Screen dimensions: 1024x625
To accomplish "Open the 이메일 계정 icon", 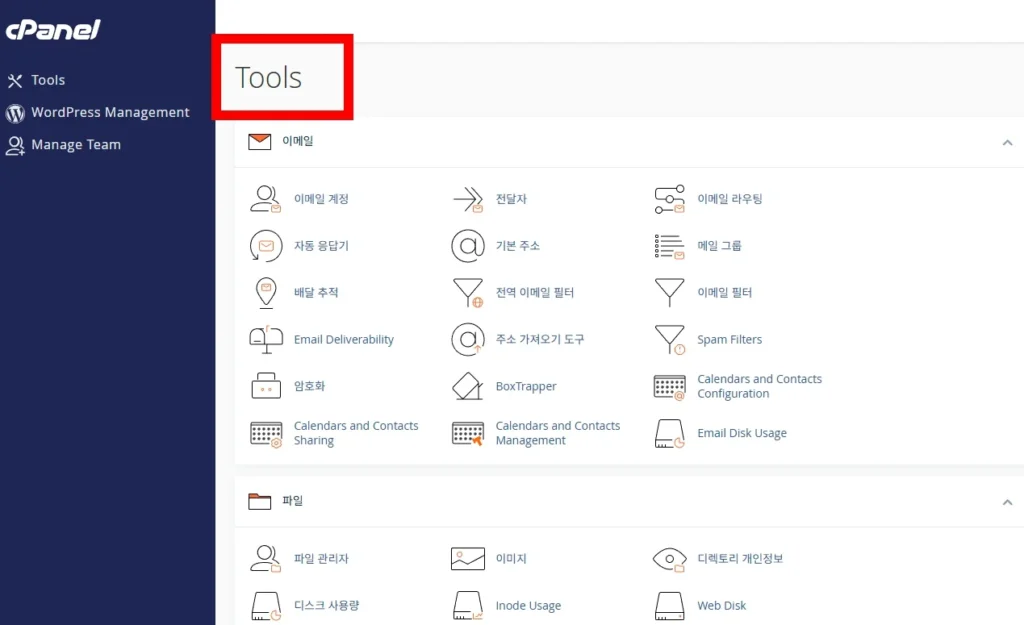I will coord(266,199).
